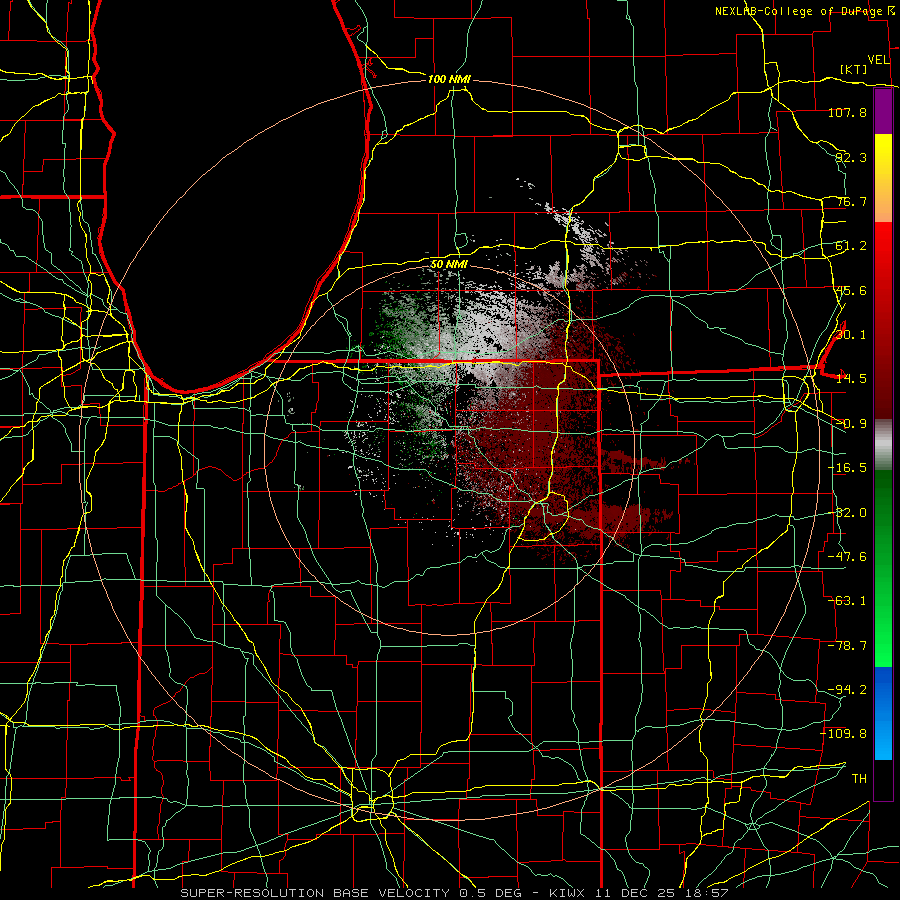Click the 61.2 legend value
The image size is (900, 900).
pos(851,246)
